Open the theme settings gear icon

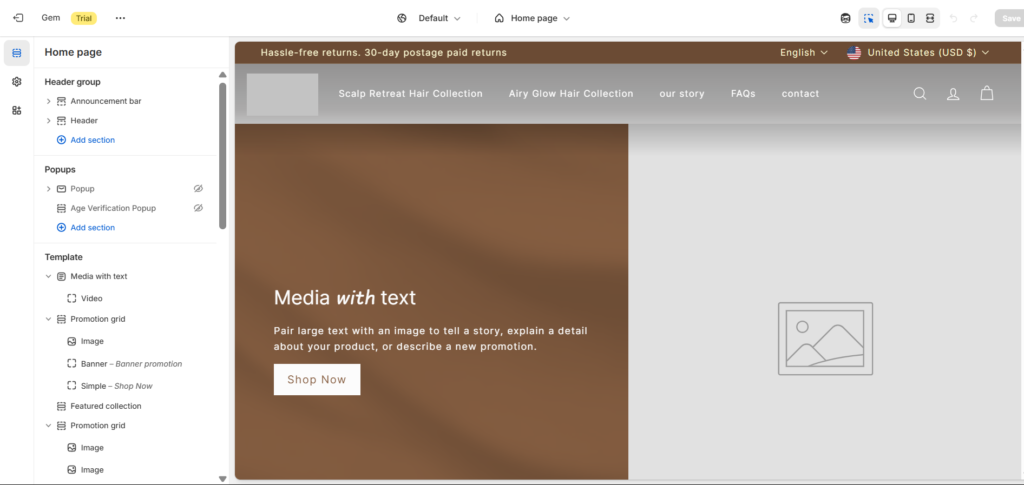pos(17,82)
